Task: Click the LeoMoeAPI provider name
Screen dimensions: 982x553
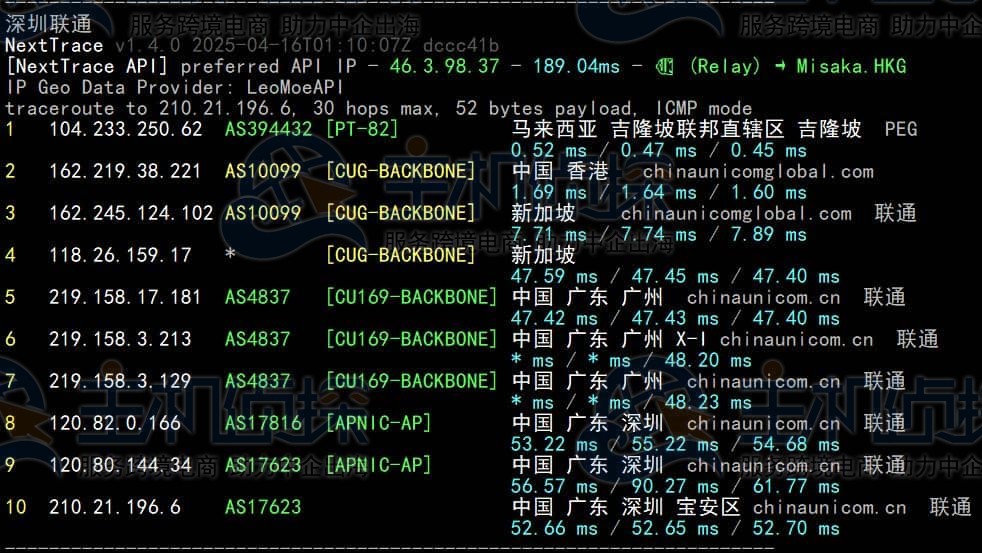Action: (294, 88)
